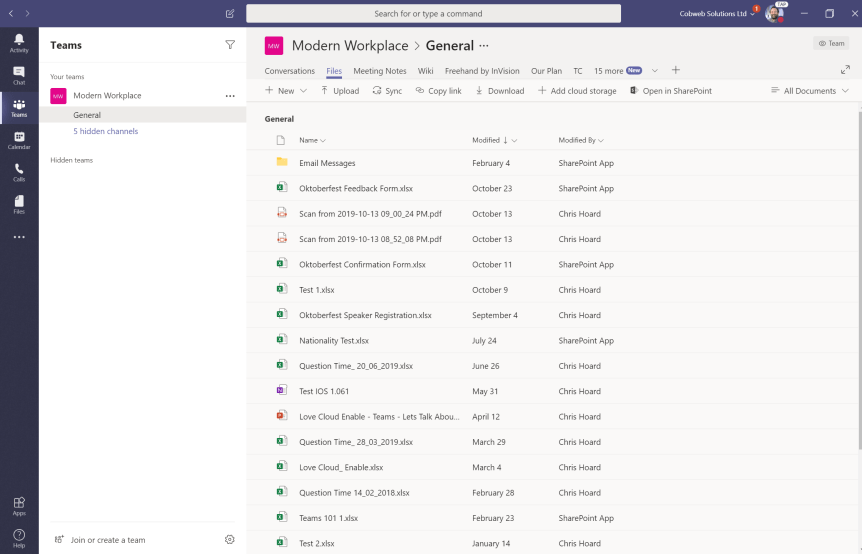Open the manage teams gear icon

click(x=230, y=539)
